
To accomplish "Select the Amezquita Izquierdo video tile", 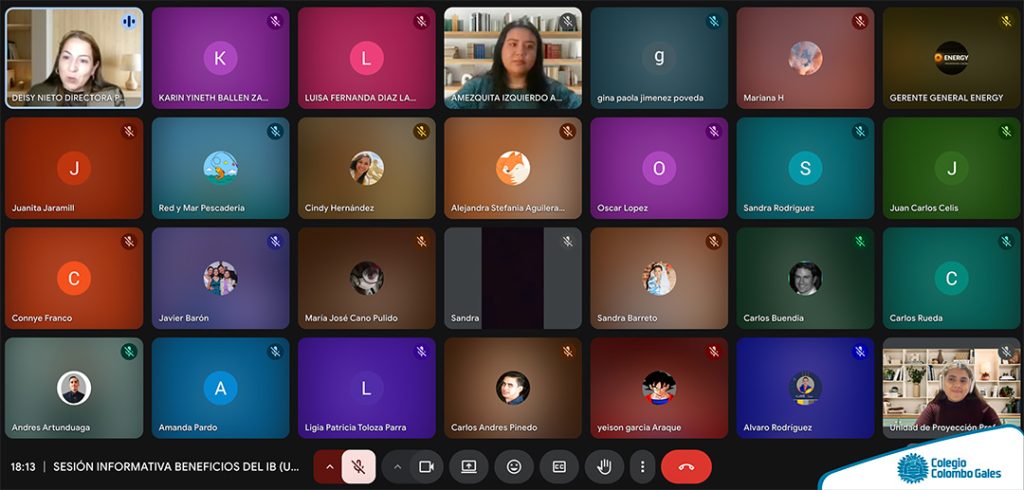I will pos(513,57).
